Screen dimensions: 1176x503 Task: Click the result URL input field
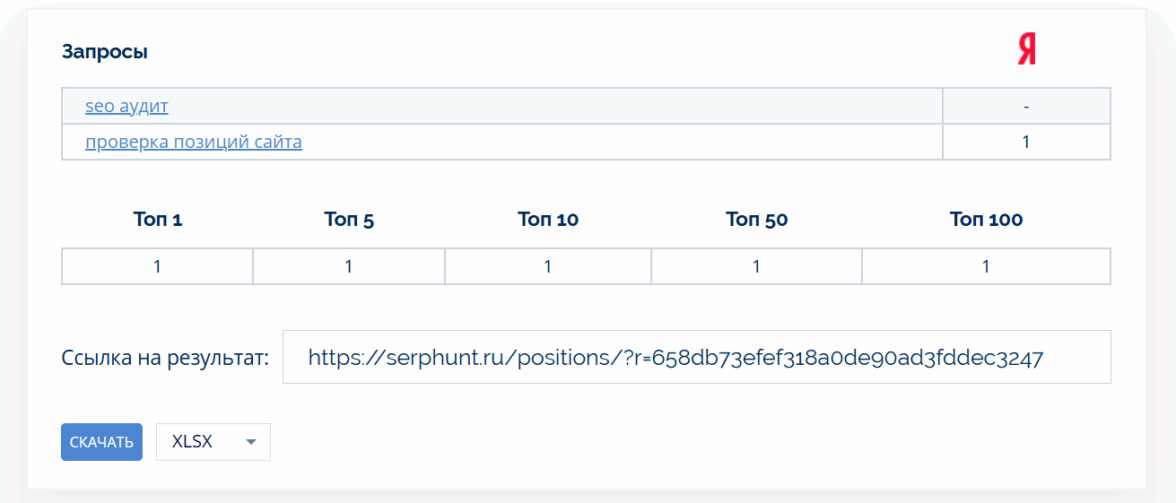coord(696,357)
